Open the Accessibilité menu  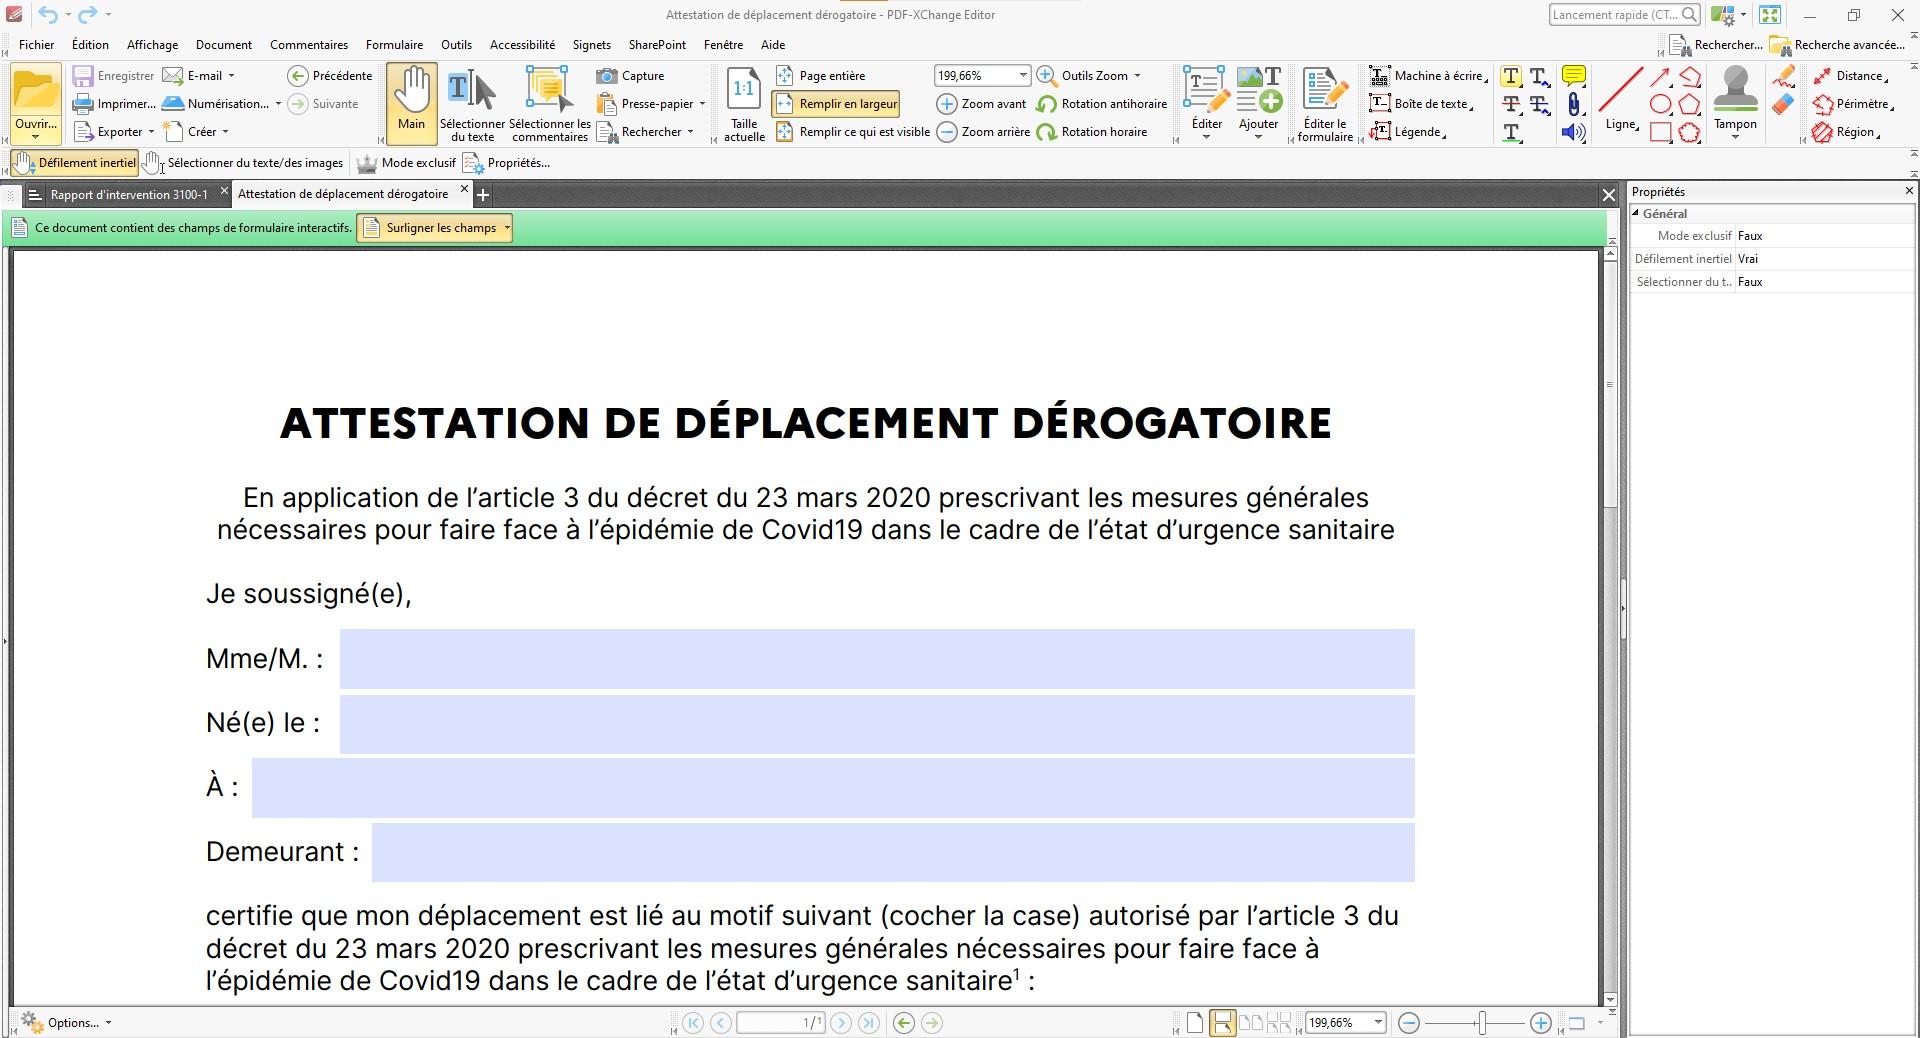tap(522, 45)
